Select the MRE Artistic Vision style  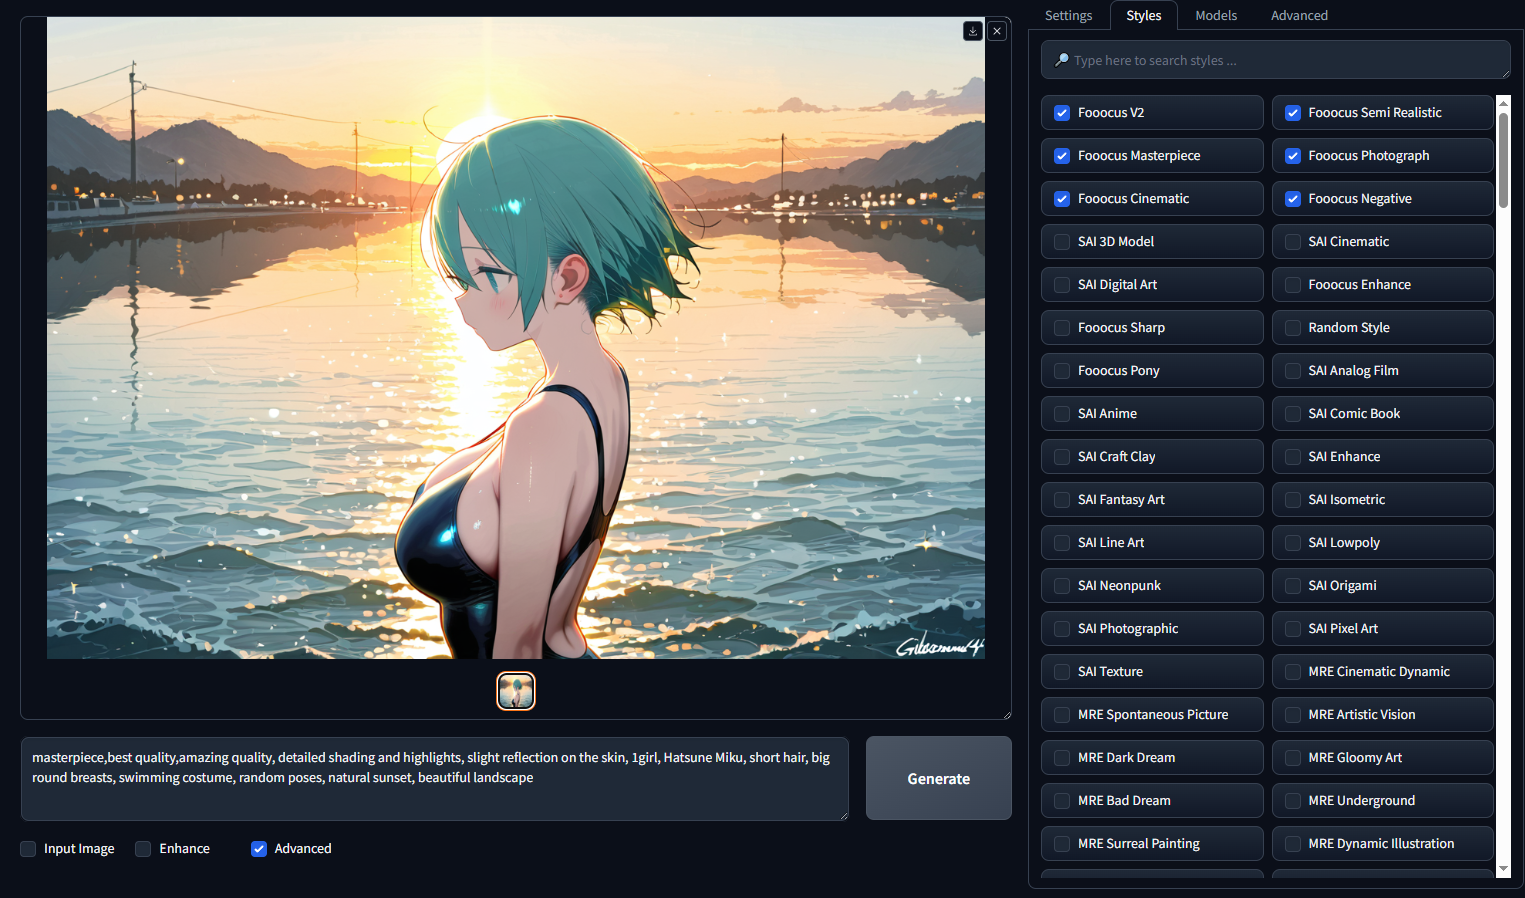[x=1293, y=715]
